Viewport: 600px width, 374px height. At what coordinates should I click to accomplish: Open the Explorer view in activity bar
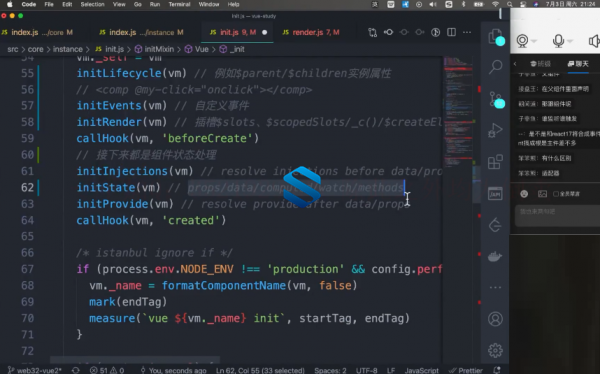[x=496, y=38]
